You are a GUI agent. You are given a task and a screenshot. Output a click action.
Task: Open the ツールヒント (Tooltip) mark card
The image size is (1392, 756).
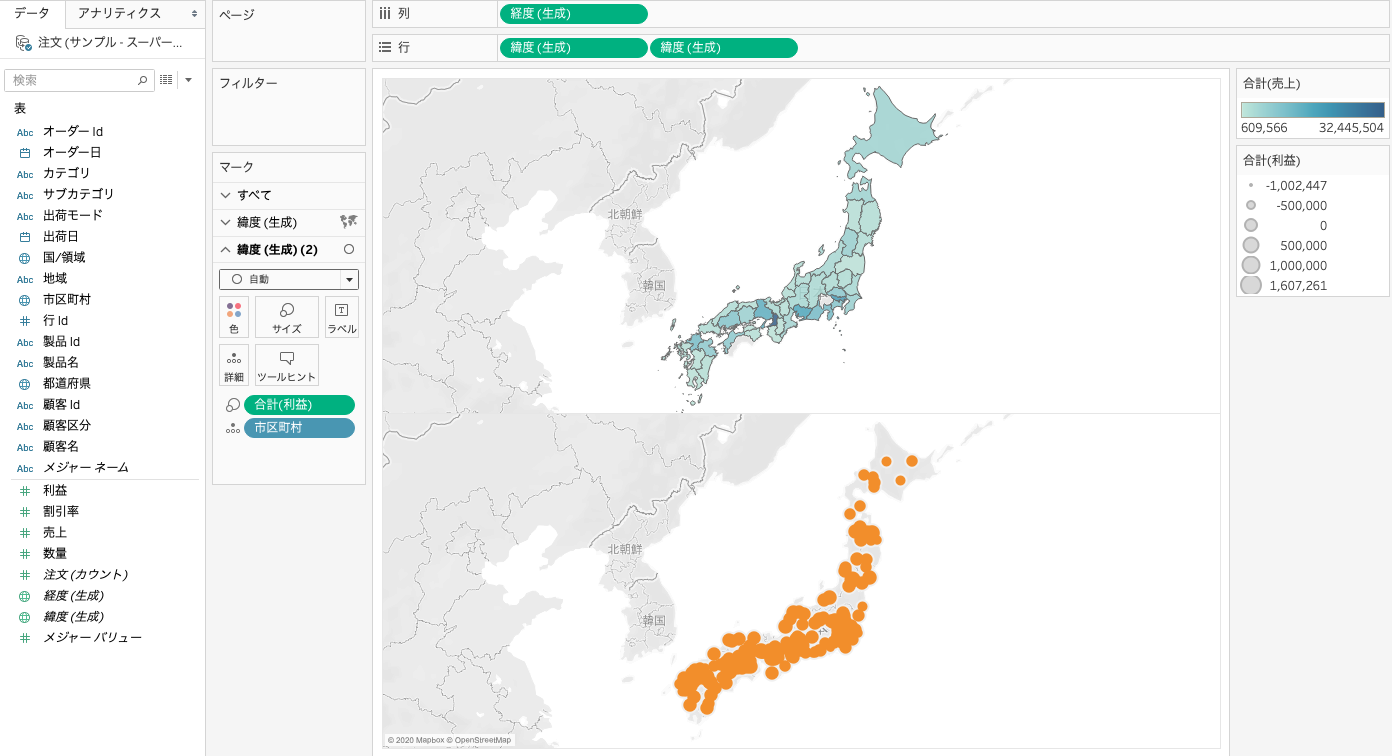tap(287, 365)
